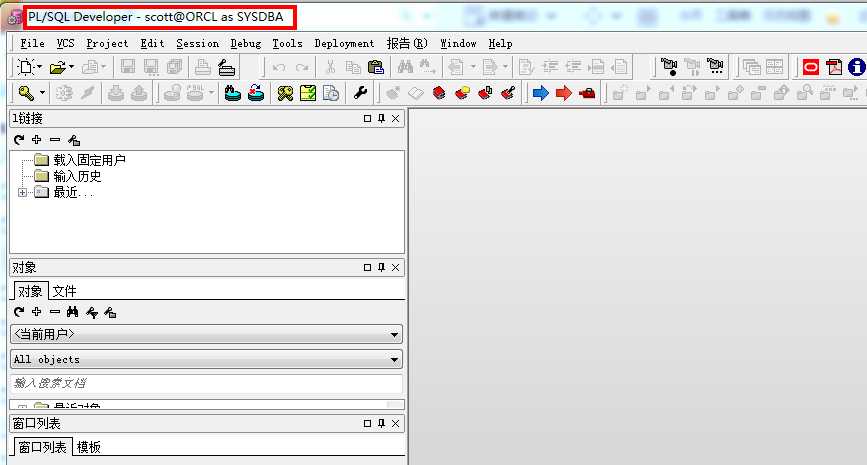867x465 pixels.
Task: Open the Session menu
Action: tap(197, 43)
